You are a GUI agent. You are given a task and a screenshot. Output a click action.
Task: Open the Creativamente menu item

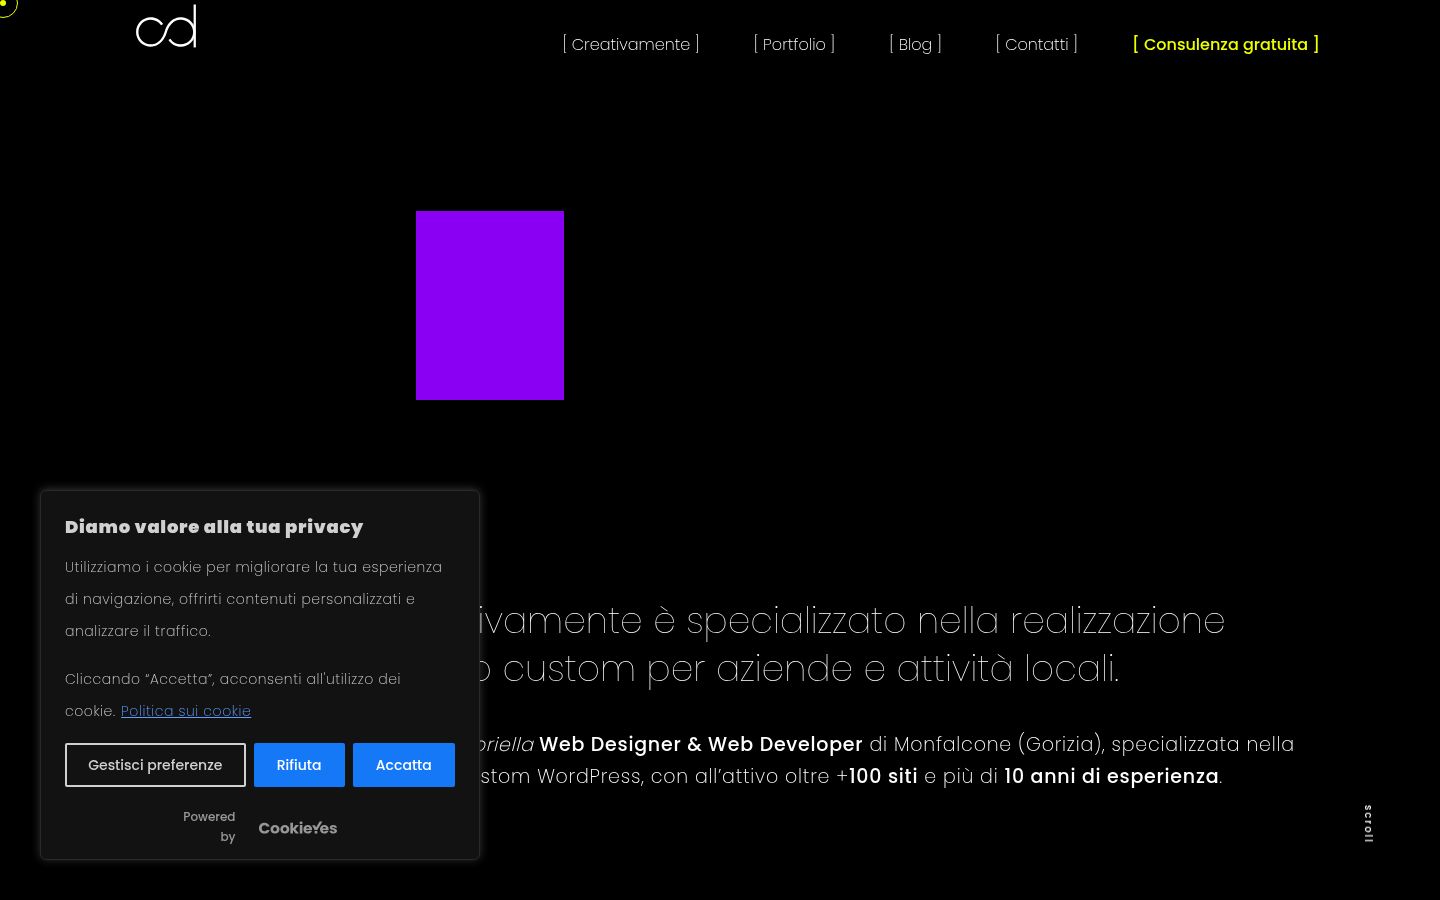[631, 44]
